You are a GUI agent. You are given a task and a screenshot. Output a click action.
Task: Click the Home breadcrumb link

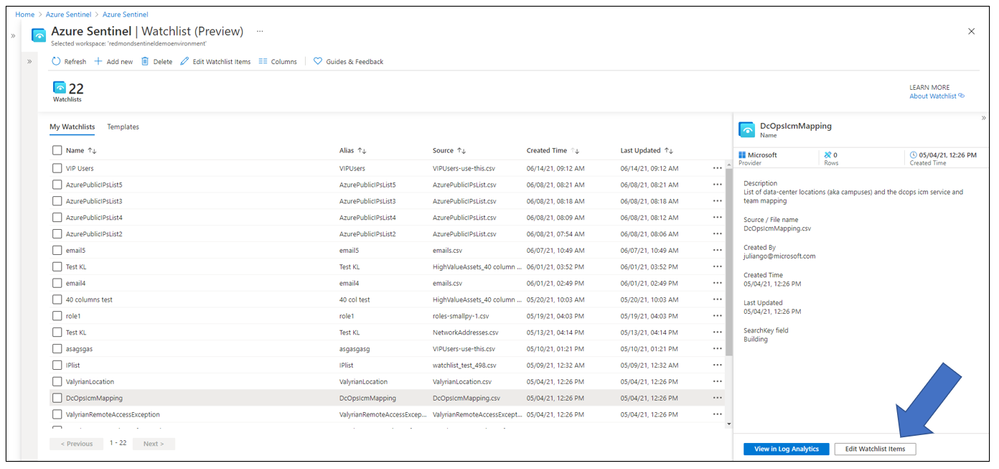point(25,14)
